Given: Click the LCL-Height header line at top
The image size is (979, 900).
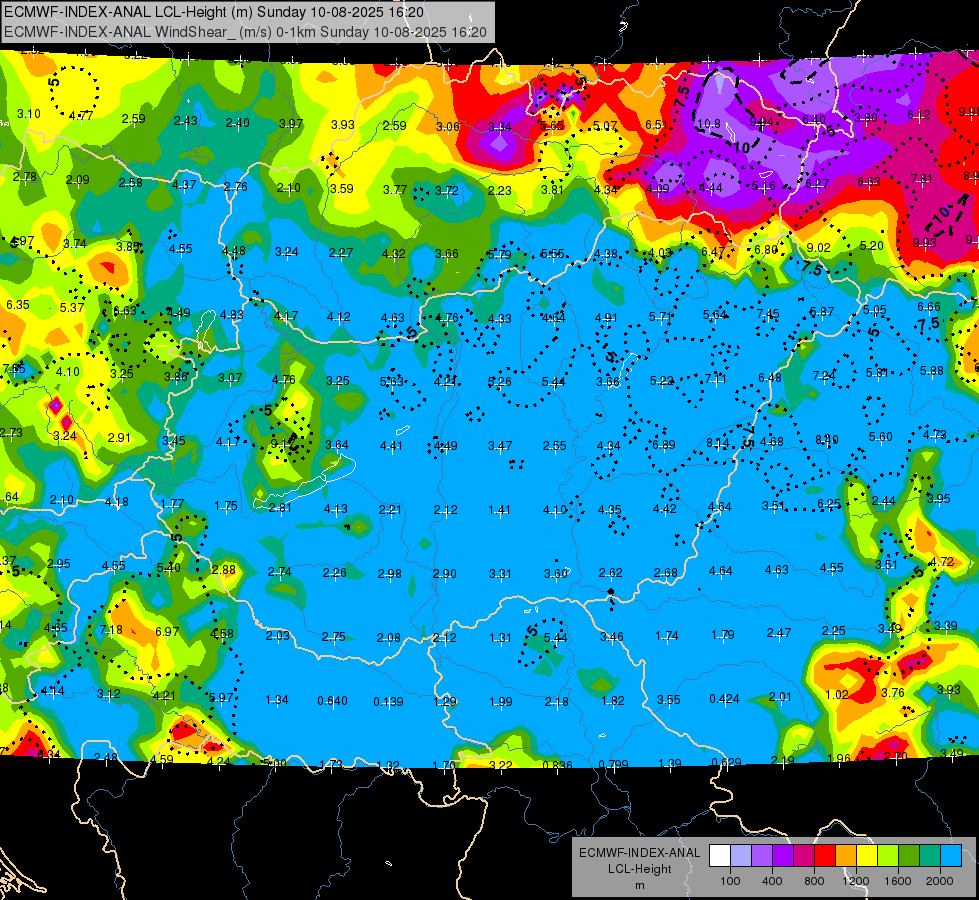Looking at the screenshot, I should 214,12.
